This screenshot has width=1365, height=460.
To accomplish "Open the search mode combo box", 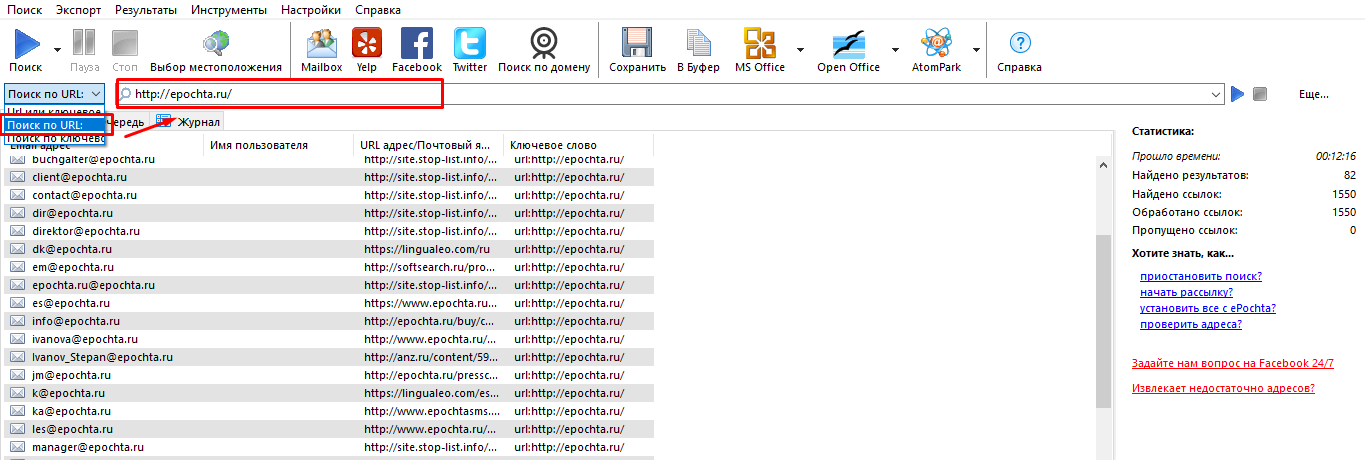I will tap(55, 94).
